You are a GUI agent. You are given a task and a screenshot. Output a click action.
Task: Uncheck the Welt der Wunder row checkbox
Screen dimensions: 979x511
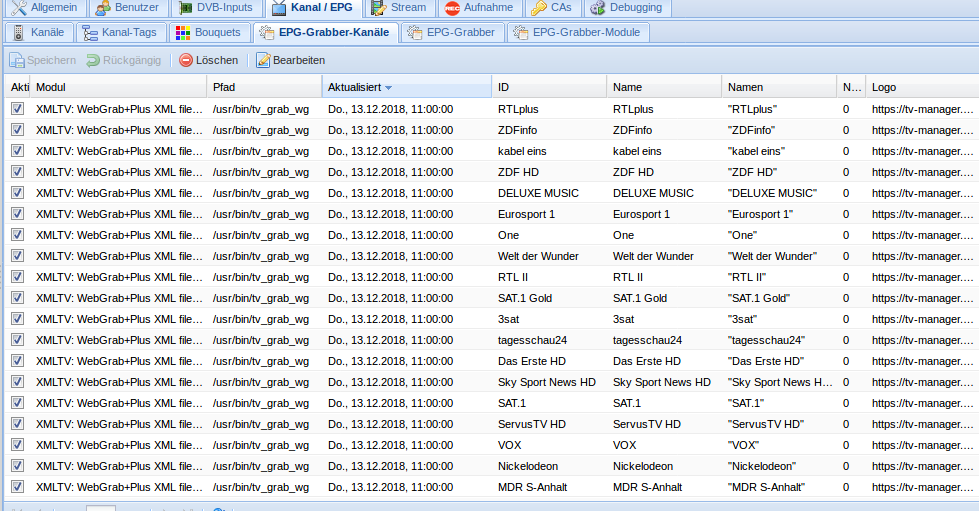[x=17, y=256]
